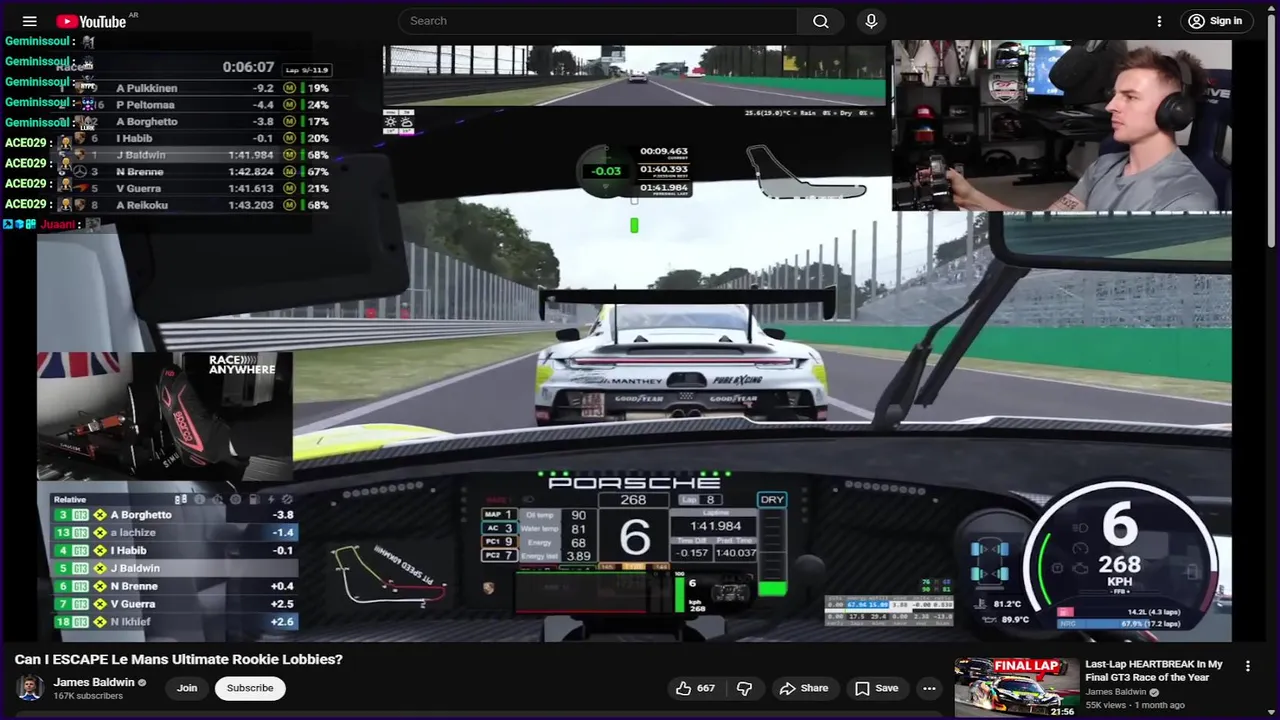The width and height of the screenshot is (1280, 720).
Task: Go to YouTube home via logo
Action: tap(91, 21)
